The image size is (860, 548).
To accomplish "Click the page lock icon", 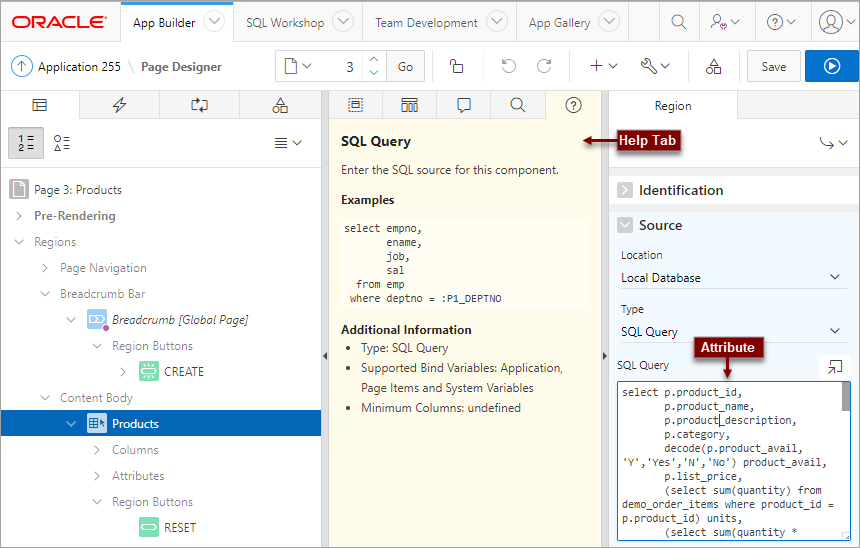I will pyautogui.click(x=456, y=66).
